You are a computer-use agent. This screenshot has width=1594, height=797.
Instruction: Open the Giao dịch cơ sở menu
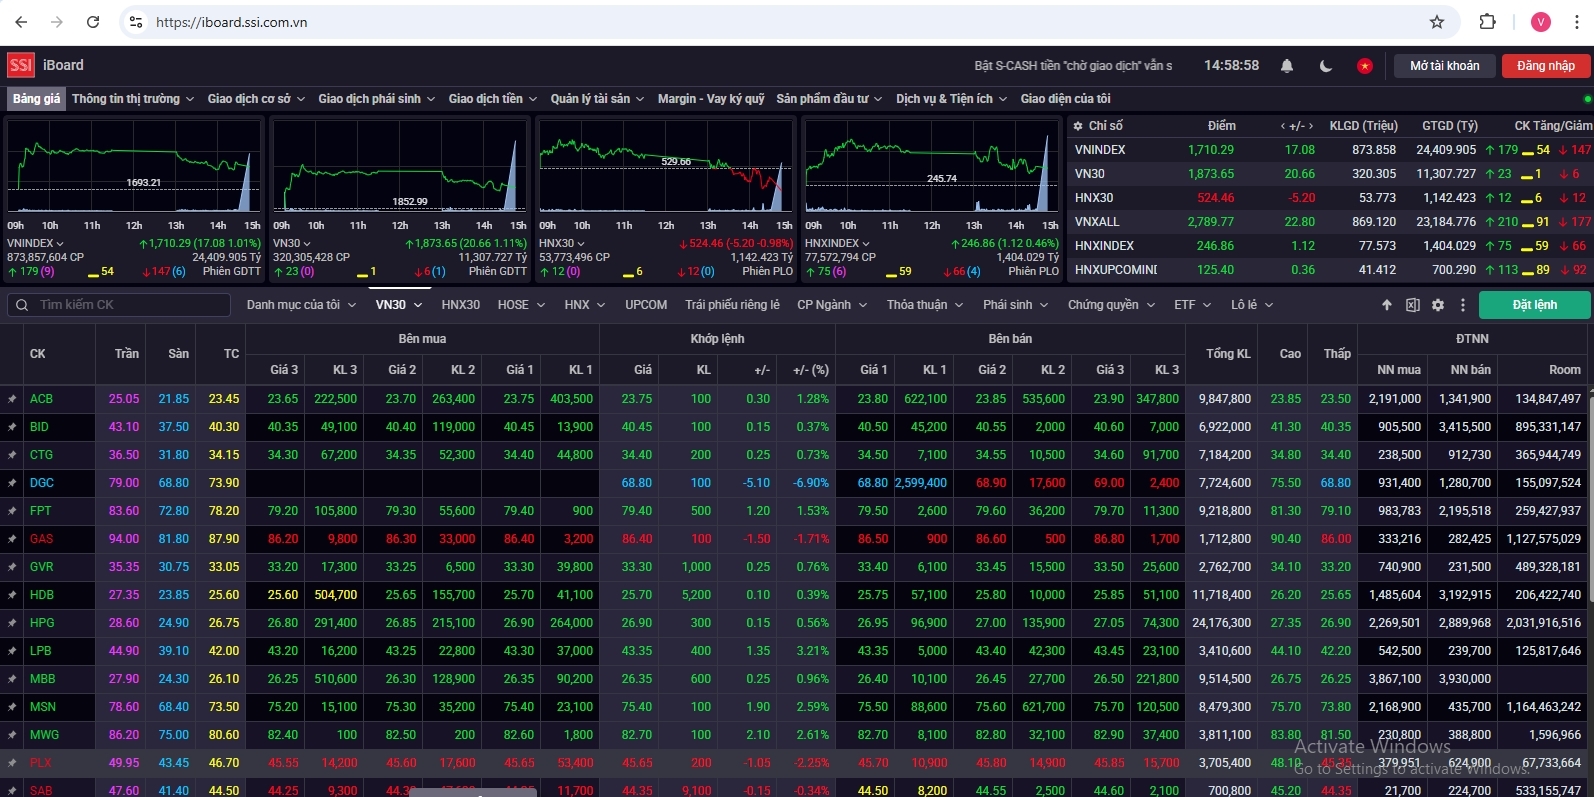pos(256,99)
